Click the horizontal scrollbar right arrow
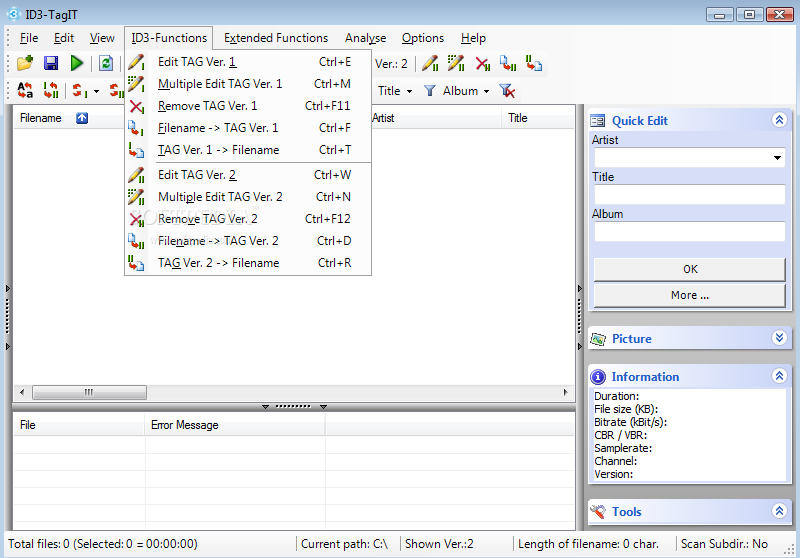This screenshot has width=800, height=558. 565,392
